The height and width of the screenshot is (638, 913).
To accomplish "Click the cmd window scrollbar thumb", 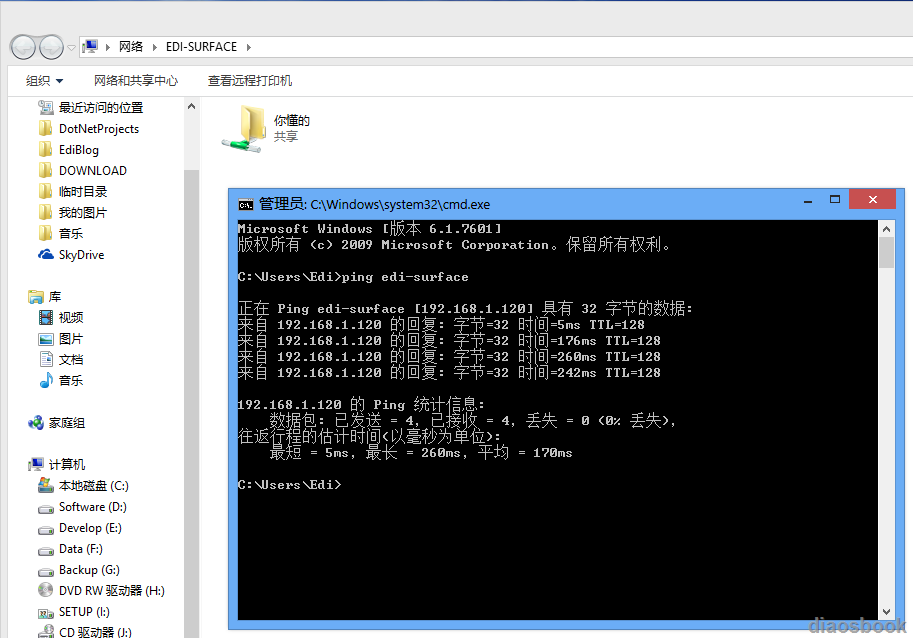I will coord(886,253).
